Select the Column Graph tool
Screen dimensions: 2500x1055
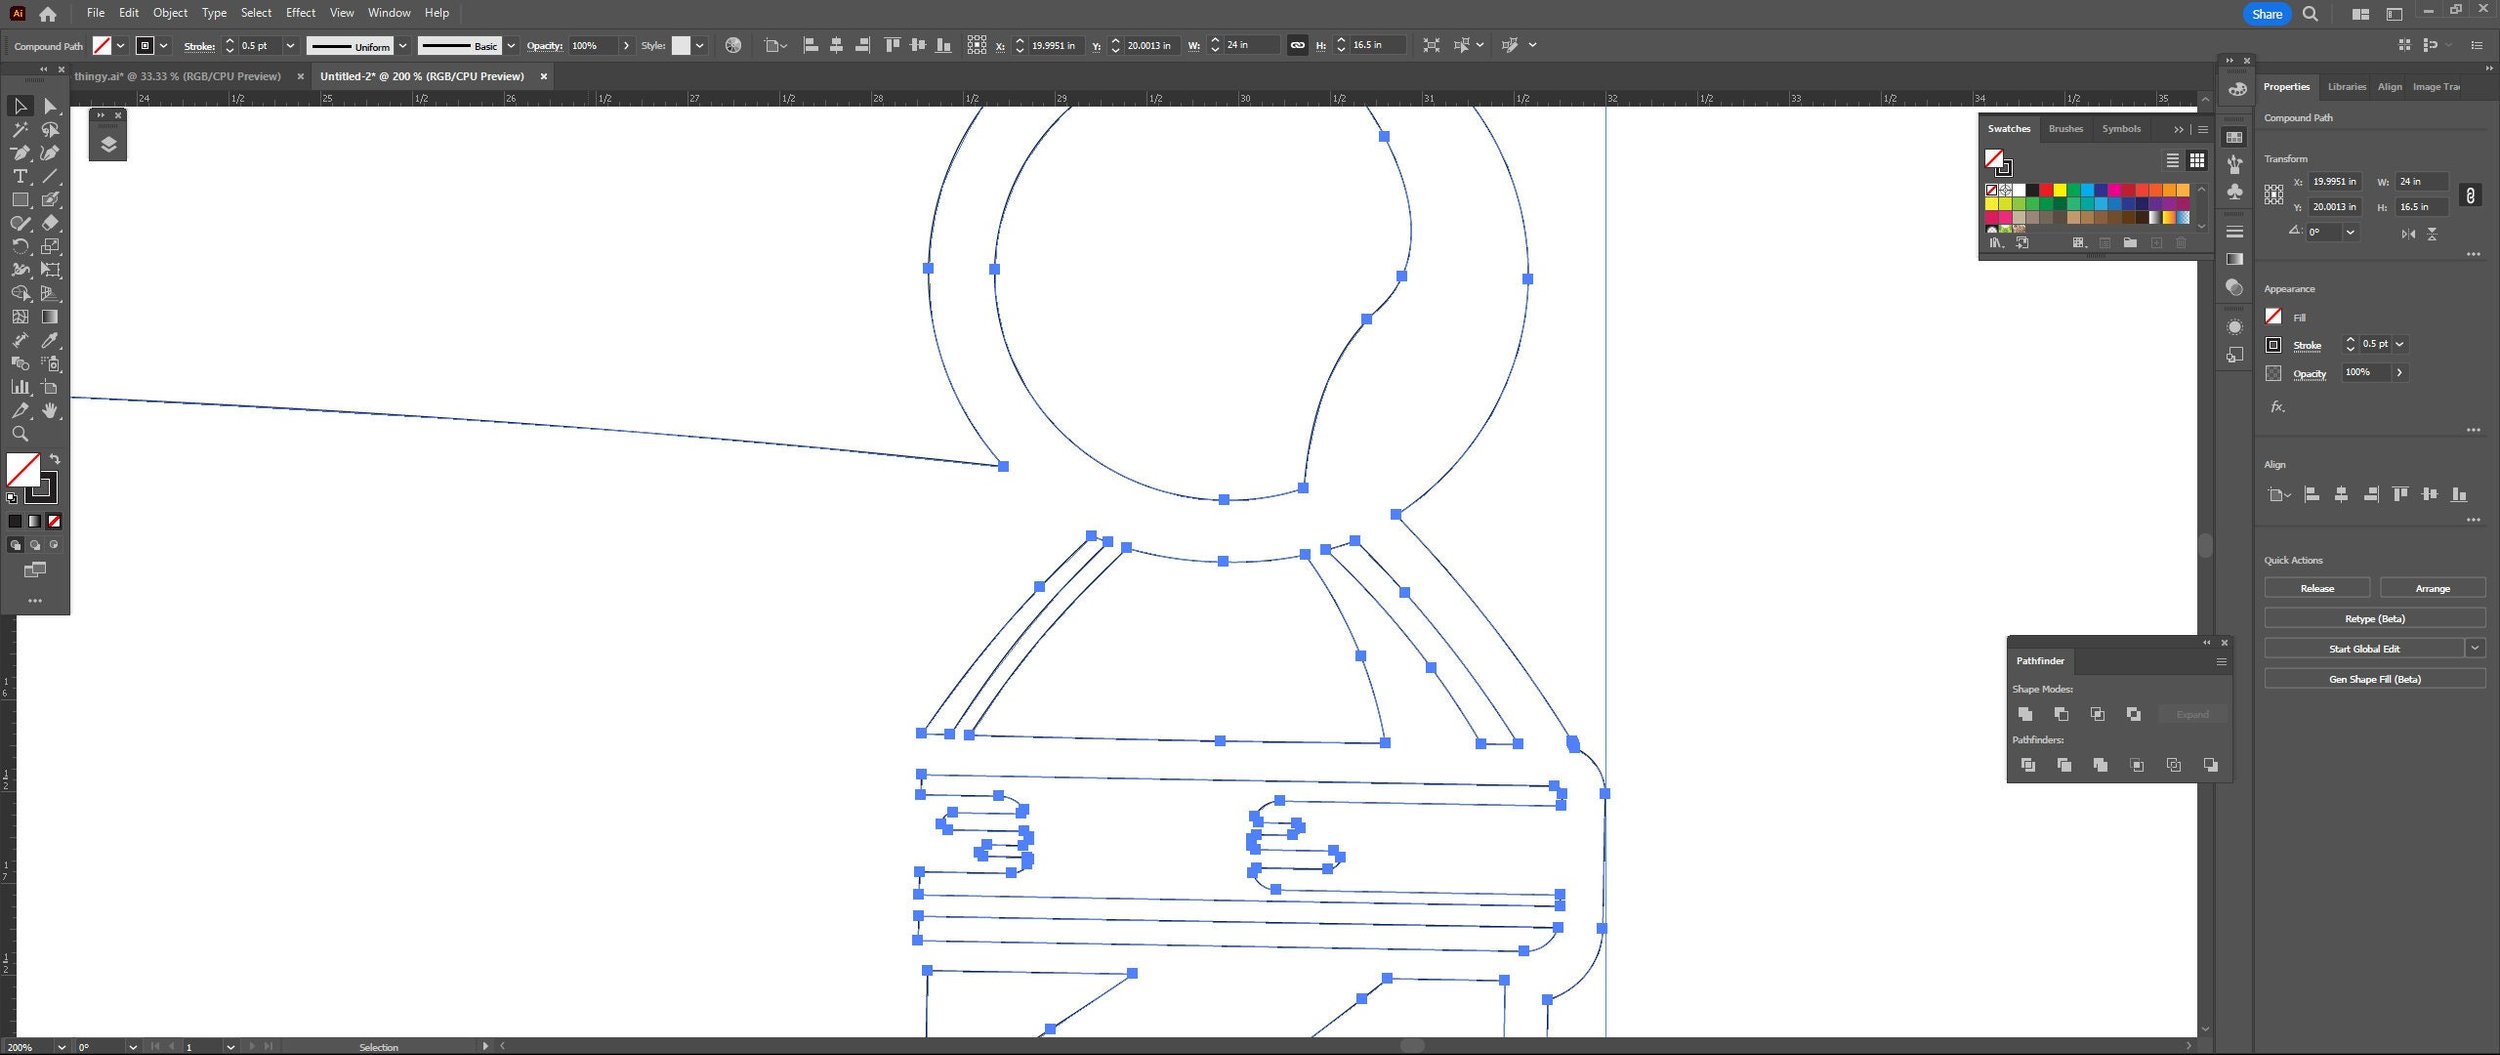(20, 387)
